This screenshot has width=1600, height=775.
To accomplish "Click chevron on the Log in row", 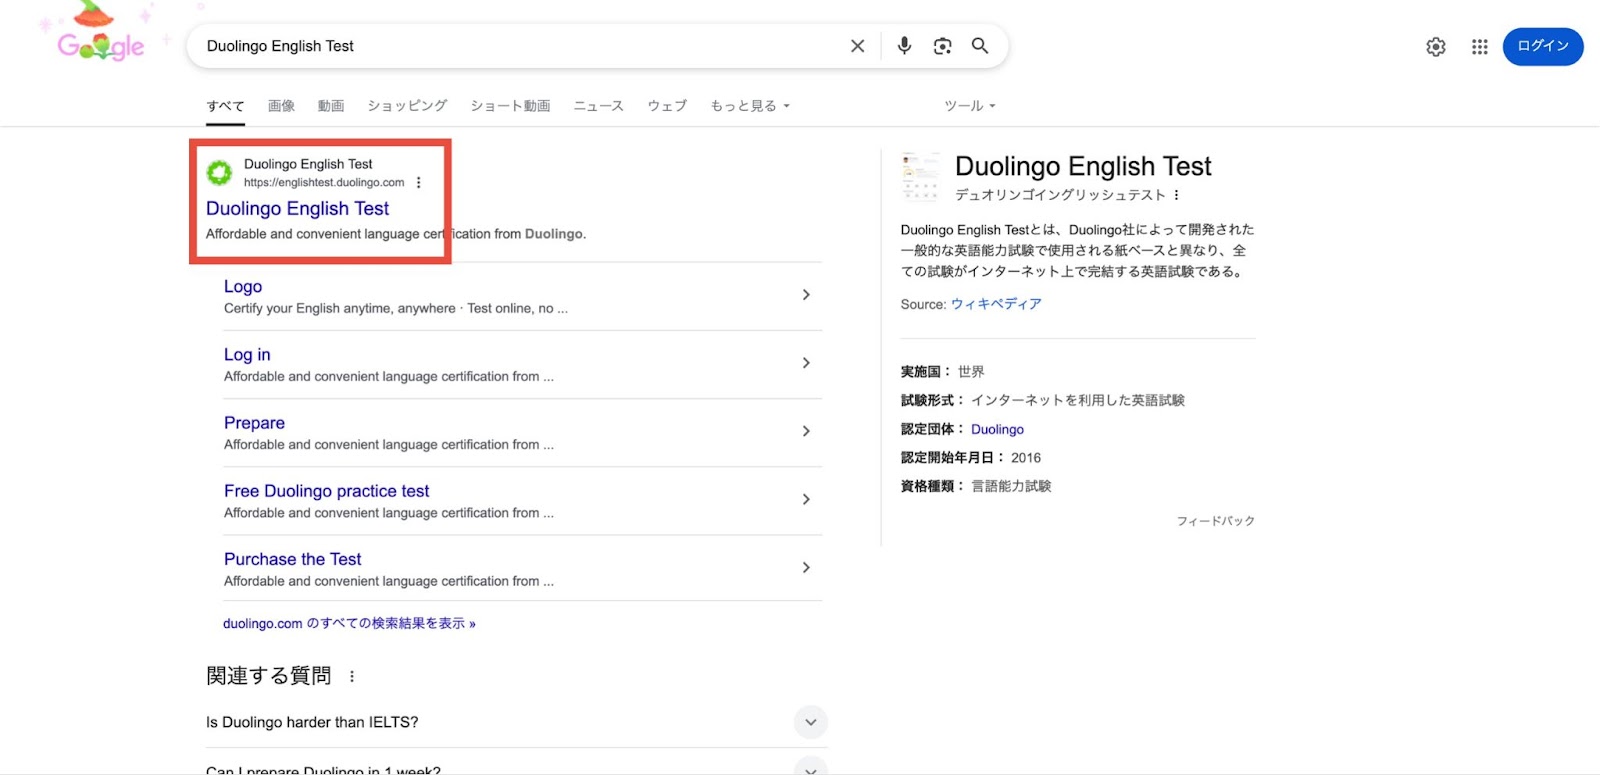I will [x=806, y=363].
